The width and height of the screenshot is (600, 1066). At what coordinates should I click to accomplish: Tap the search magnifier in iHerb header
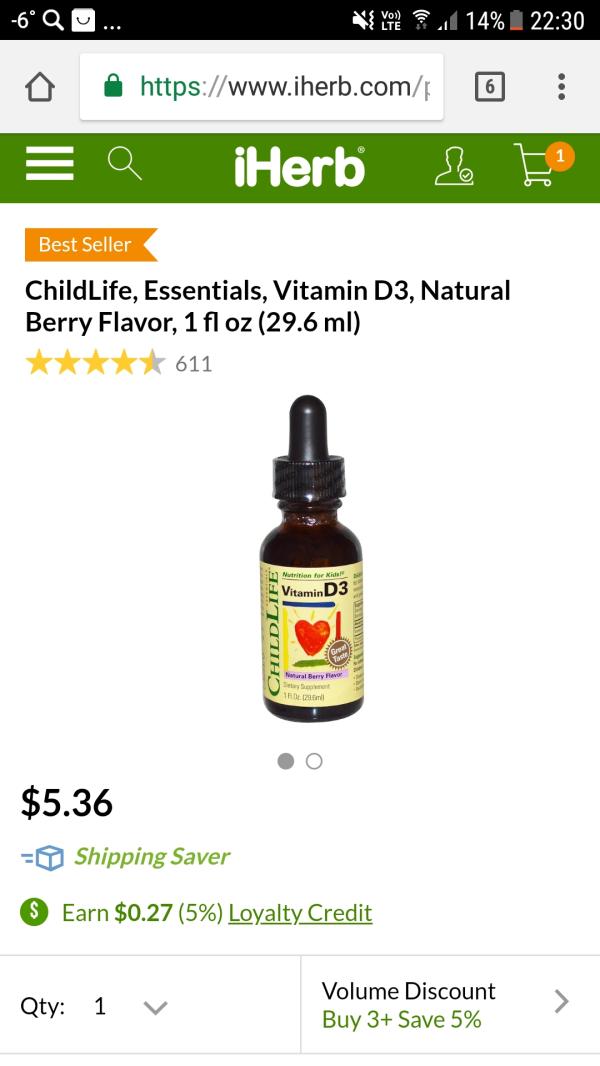125,164
